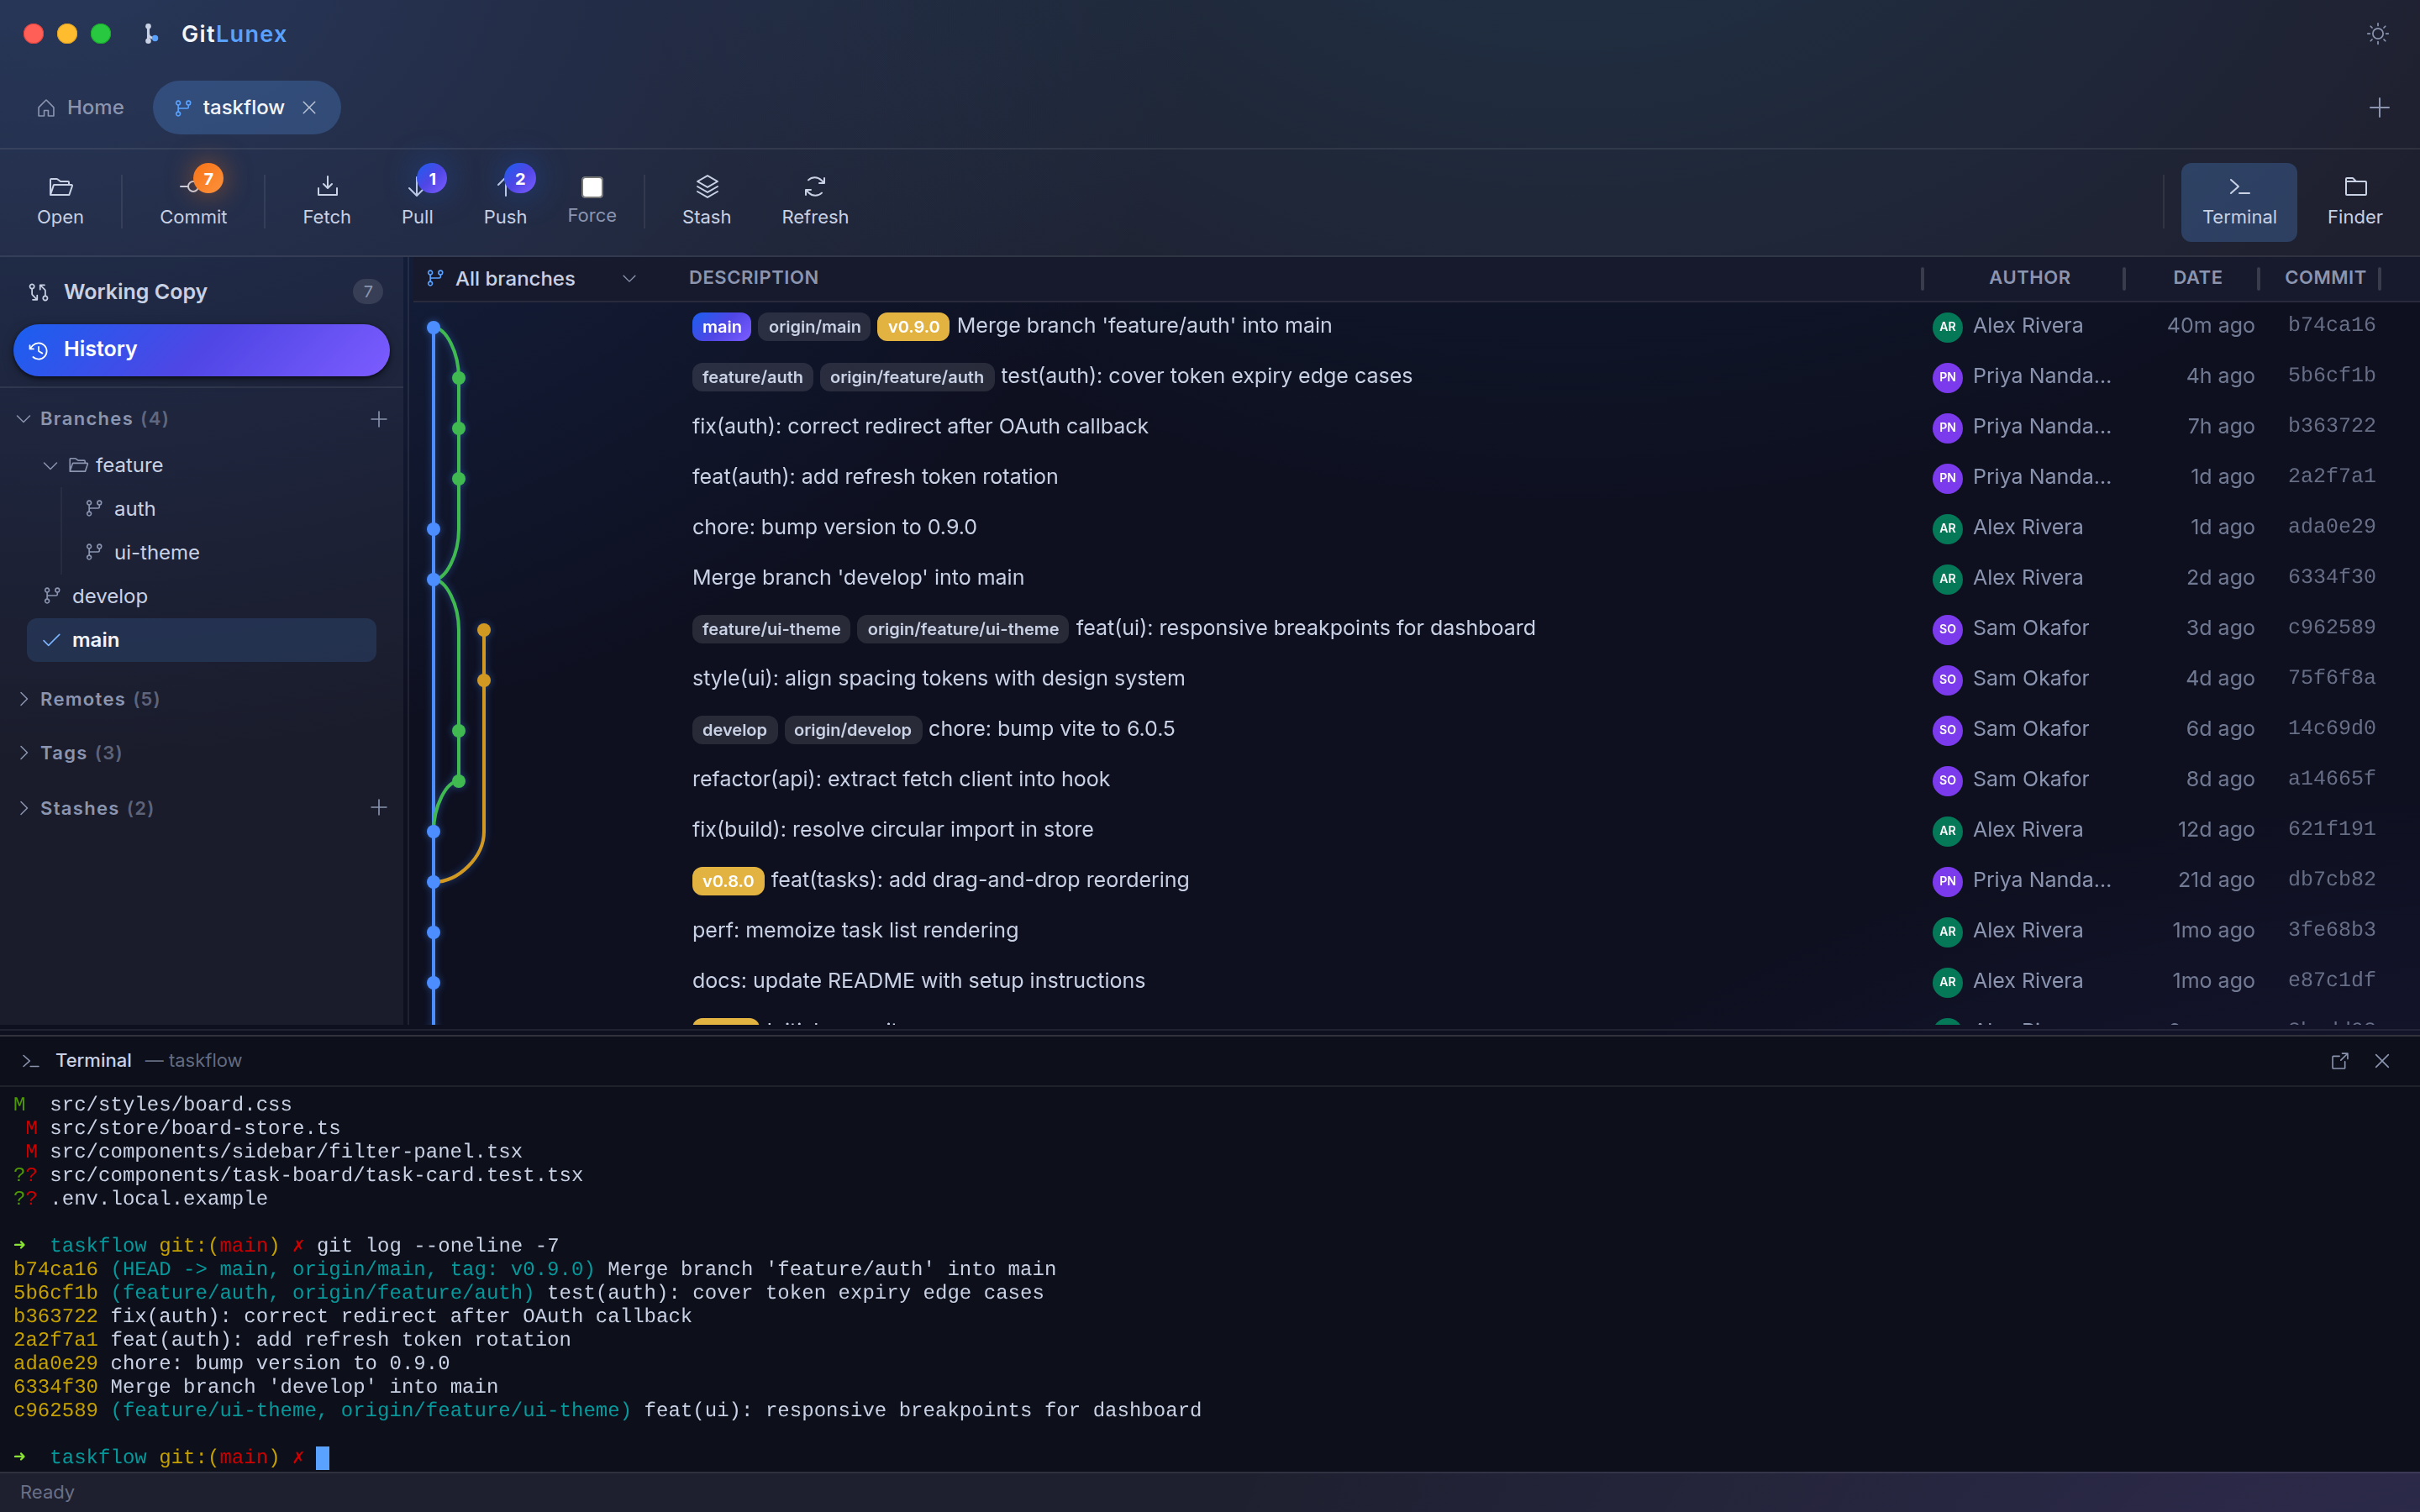Pull changes with the Pull button
This screenshot has height=1512, width=2420.
click(417, 201)
